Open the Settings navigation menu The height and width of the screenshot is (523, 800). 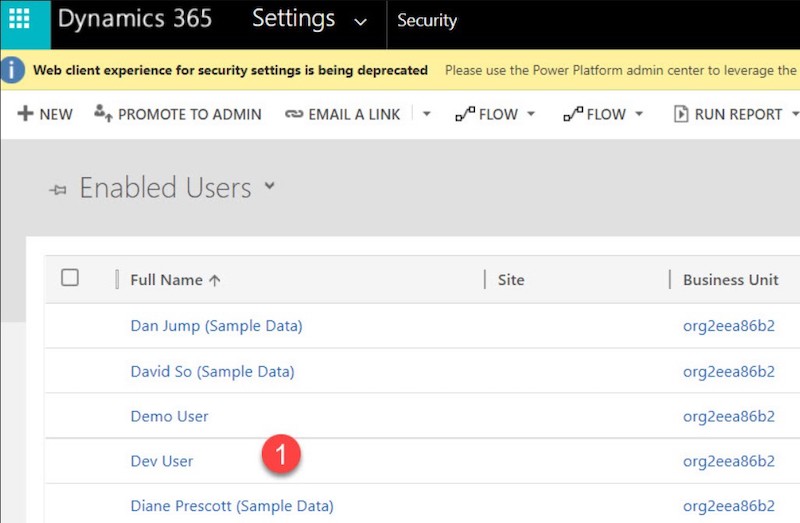pyautogui.click(x=293, y=18)
